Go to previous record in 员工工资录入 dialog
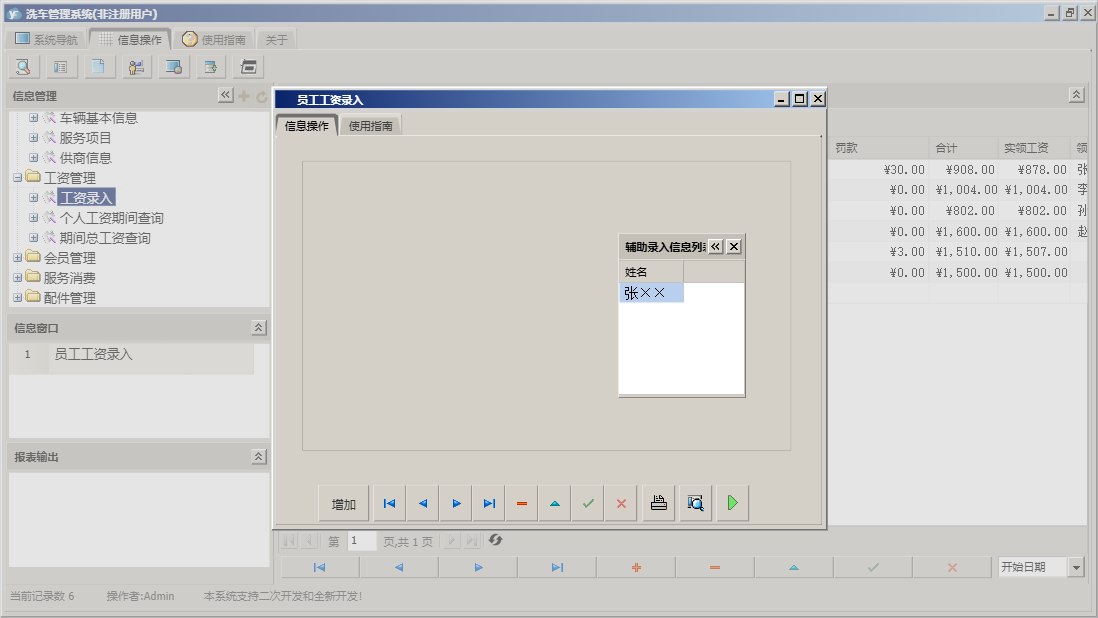 [x=423, y=503]
